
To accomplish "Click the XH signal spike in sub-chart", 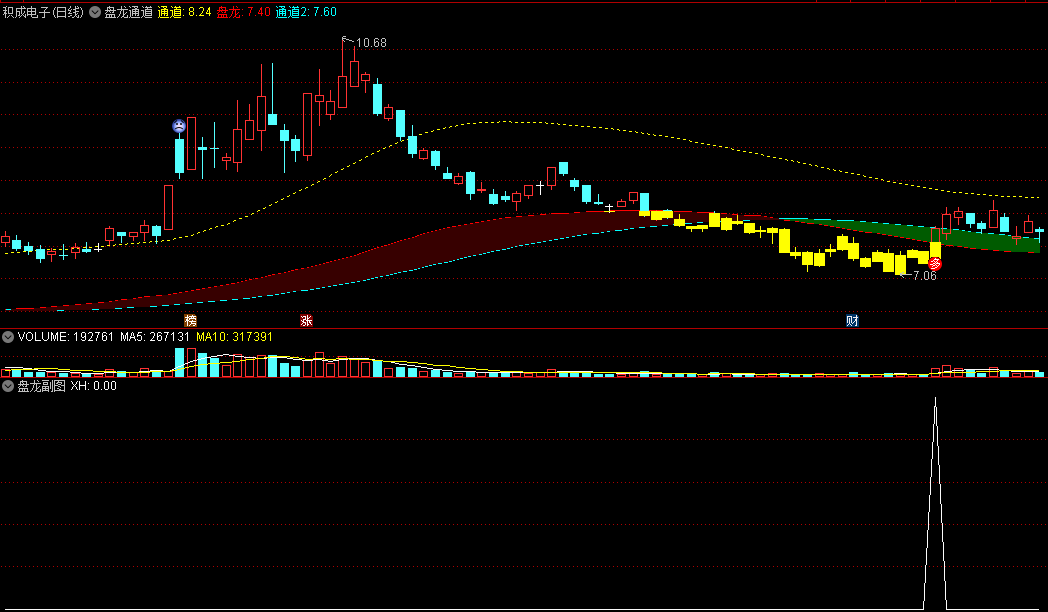I will point(935,503).
